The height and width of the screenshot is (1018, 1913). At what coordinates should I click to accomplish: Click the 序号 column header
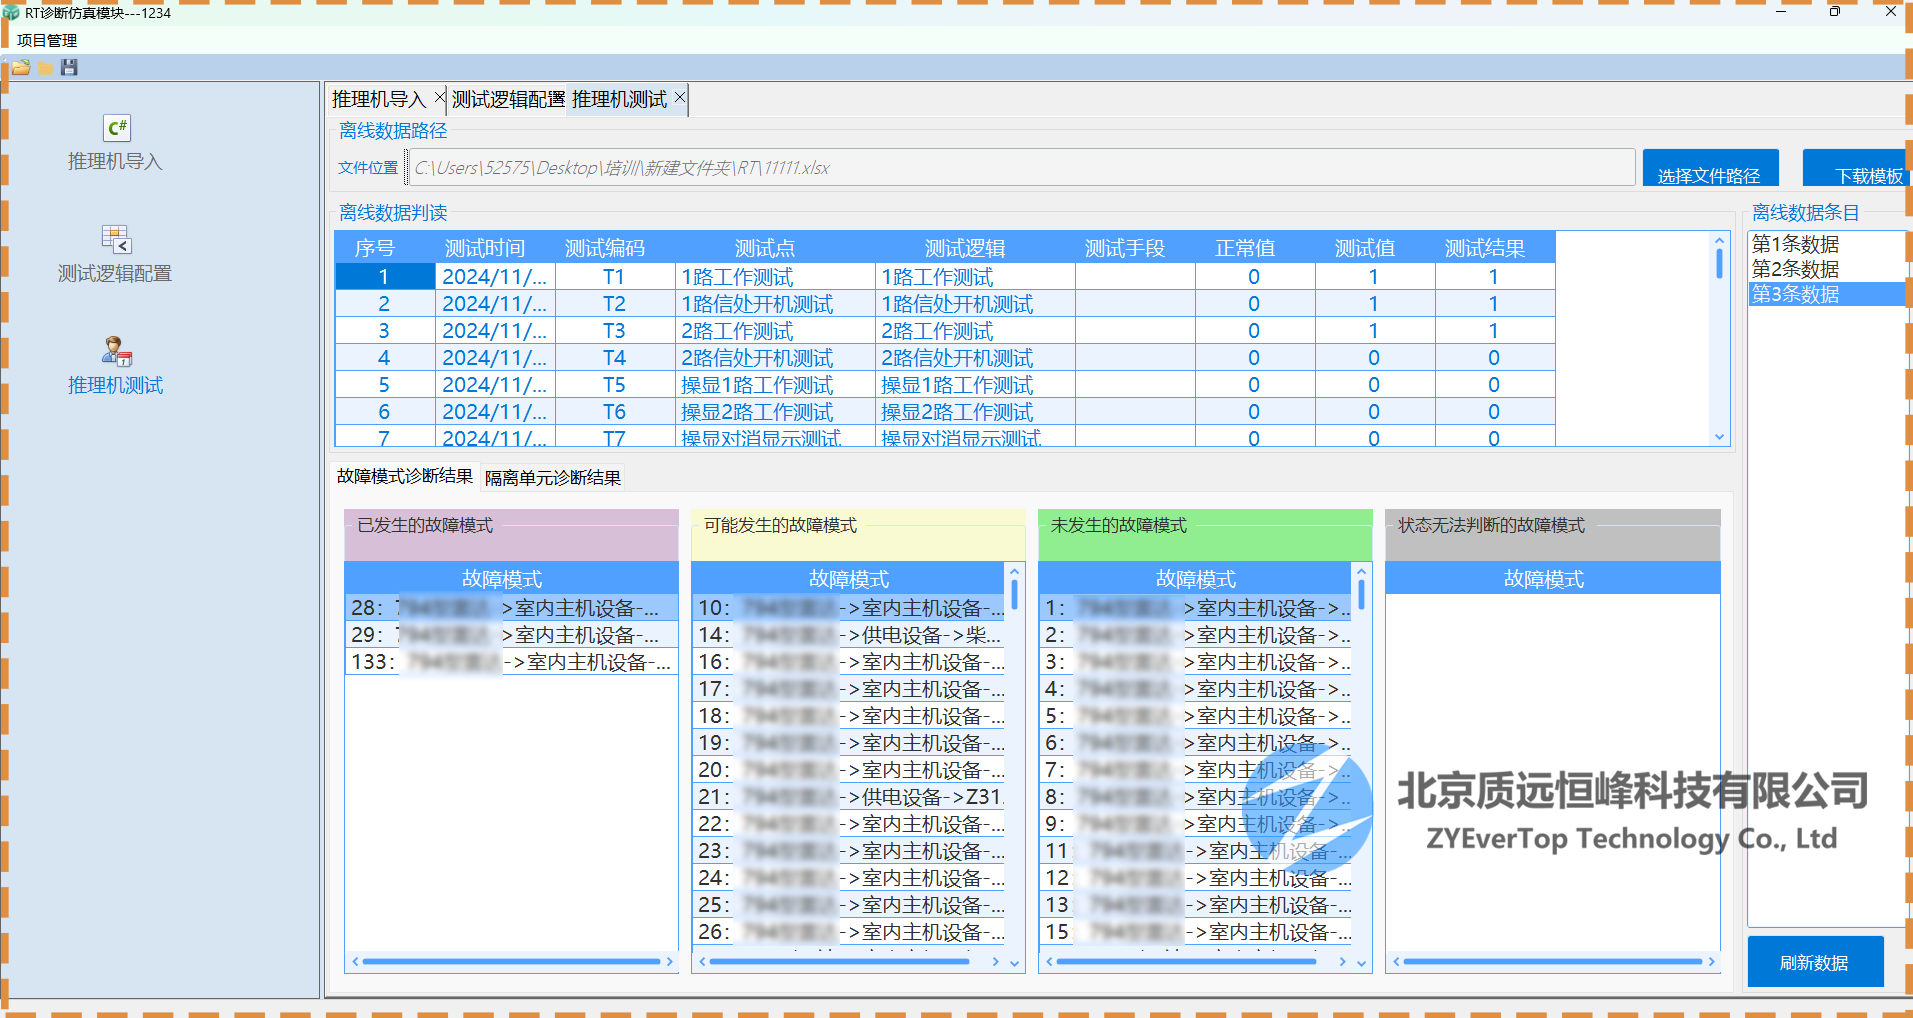375,248
